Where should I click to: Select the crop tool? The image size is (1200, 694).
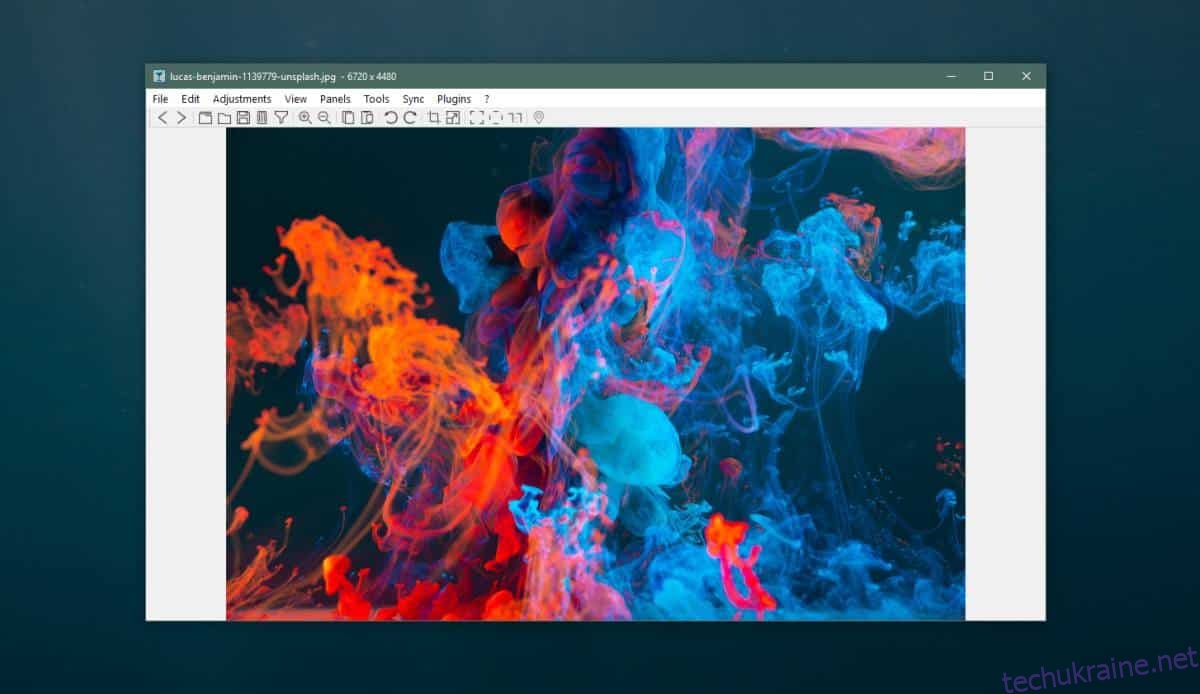pos(434,118)
